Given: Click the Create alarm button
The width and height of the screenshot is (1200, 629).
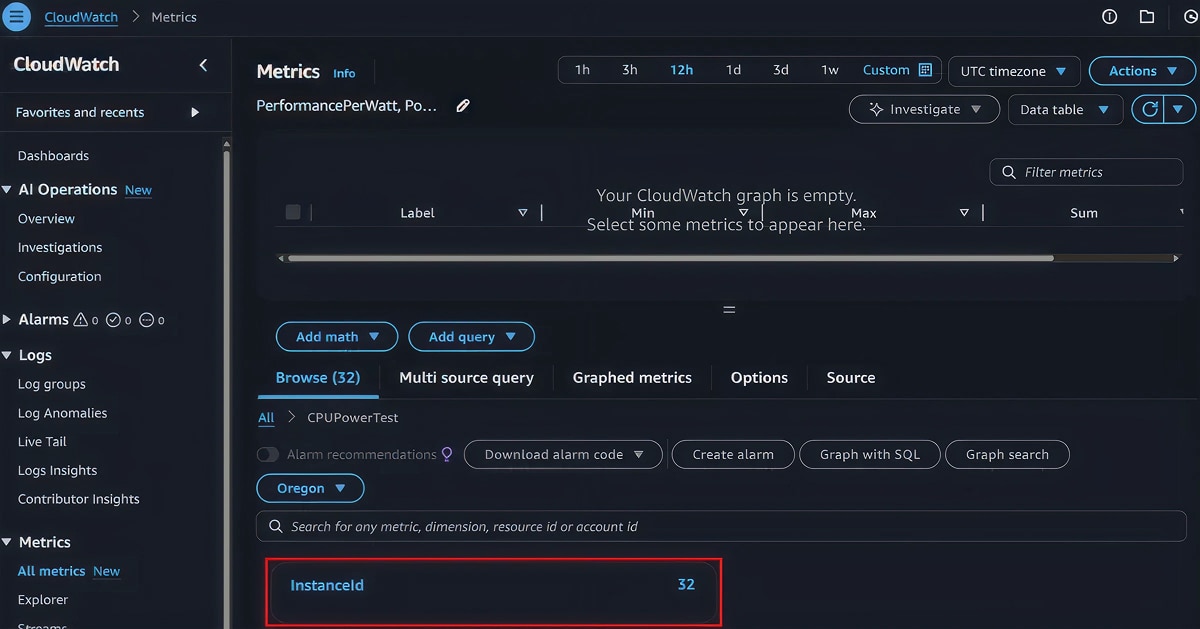Looking at the screenshot, I should coord(733,454).
